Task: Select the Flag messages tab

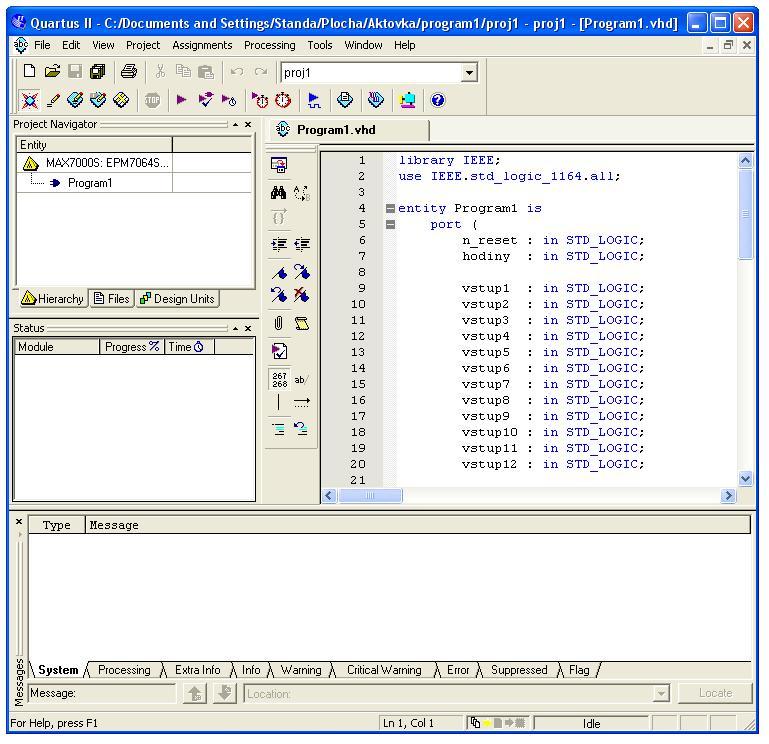Action: [579, 670]
